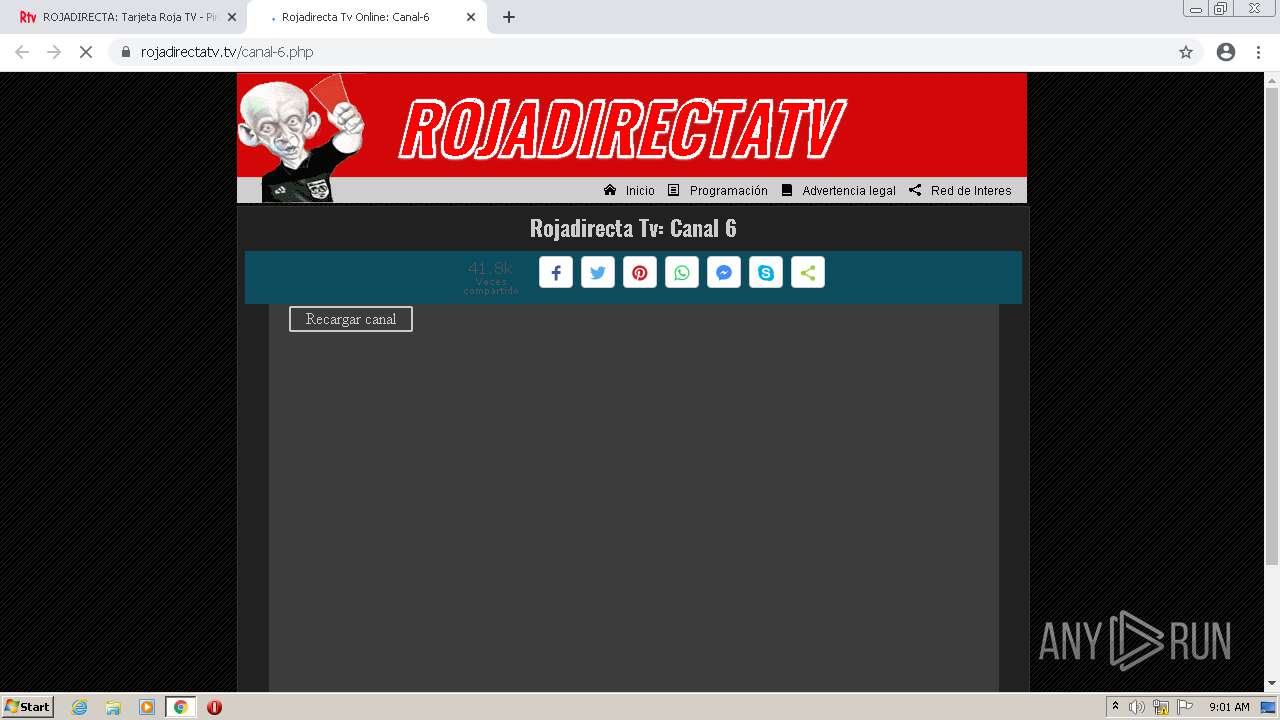
Task: Bookmark this page with the star icon
Action: tap(1186, 52)
